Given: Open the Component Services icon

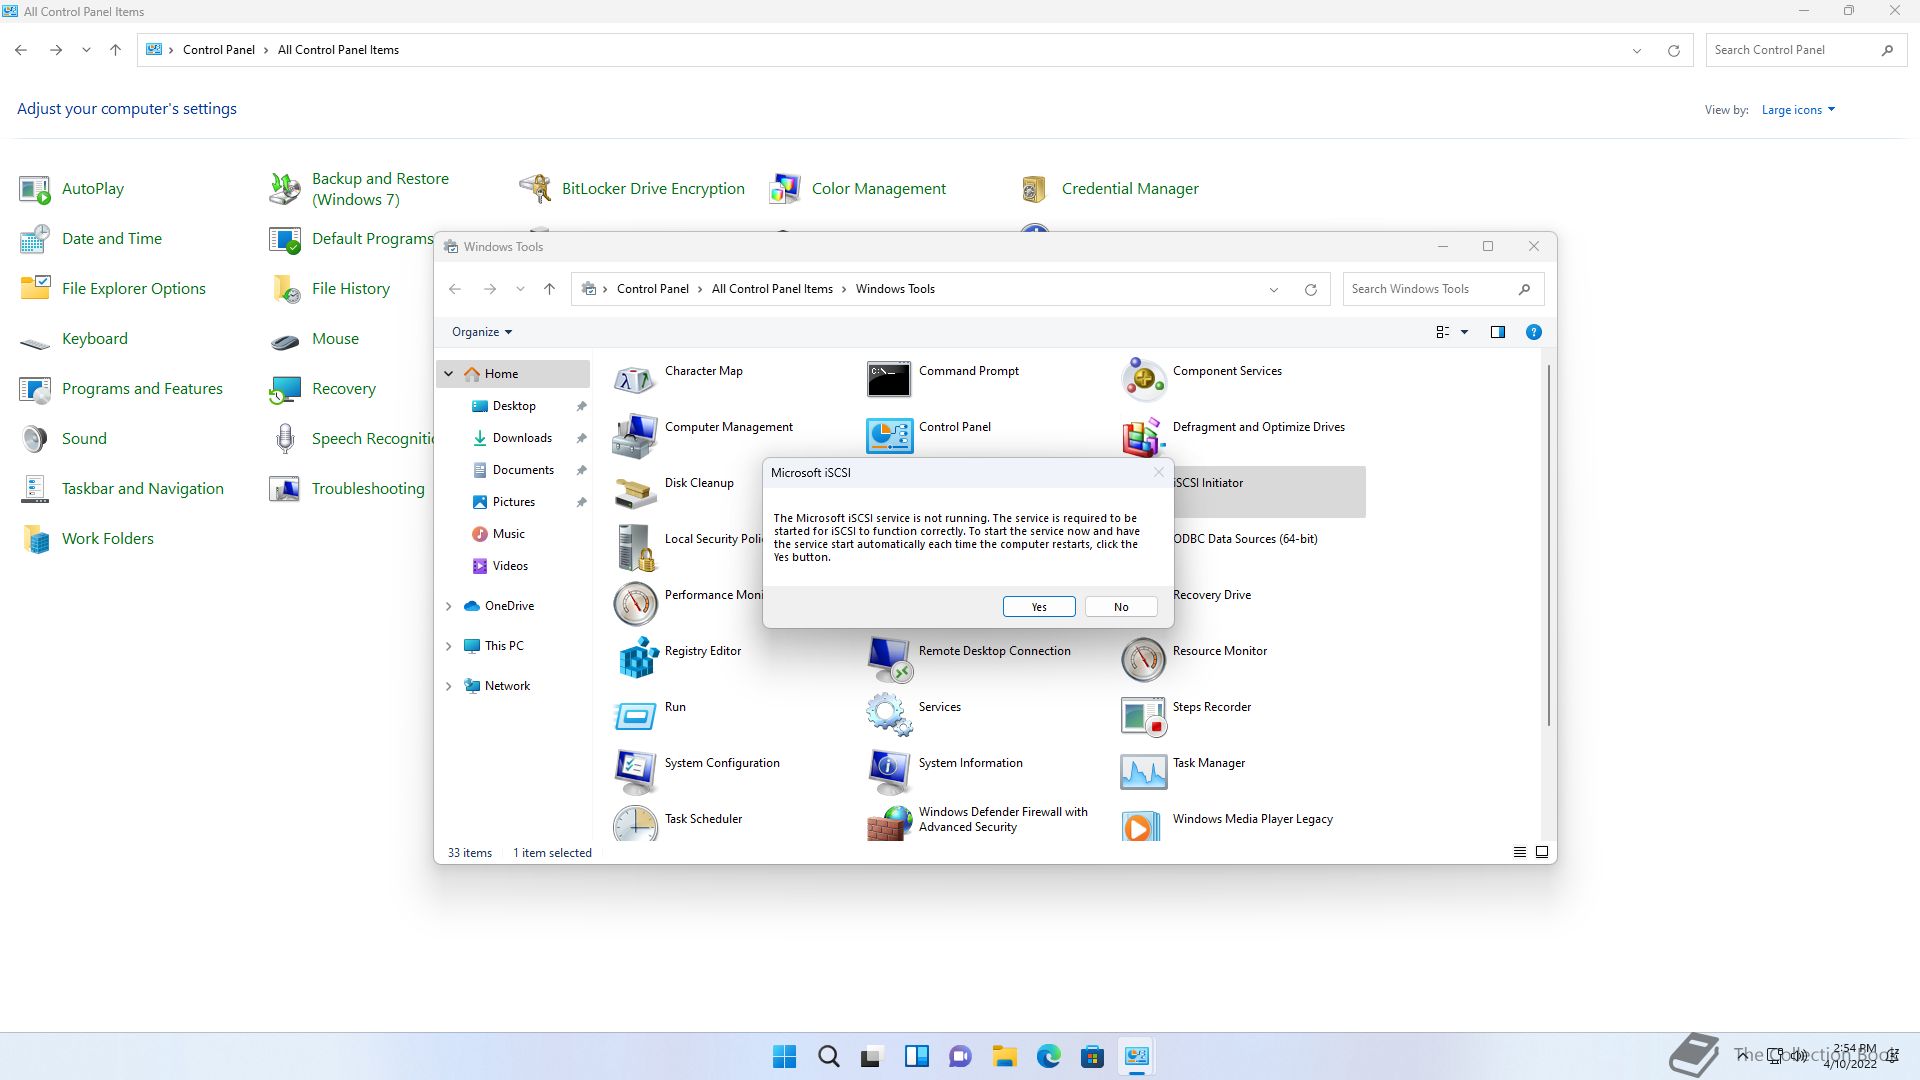Looking at the screenshot, I should point(1143,380).
